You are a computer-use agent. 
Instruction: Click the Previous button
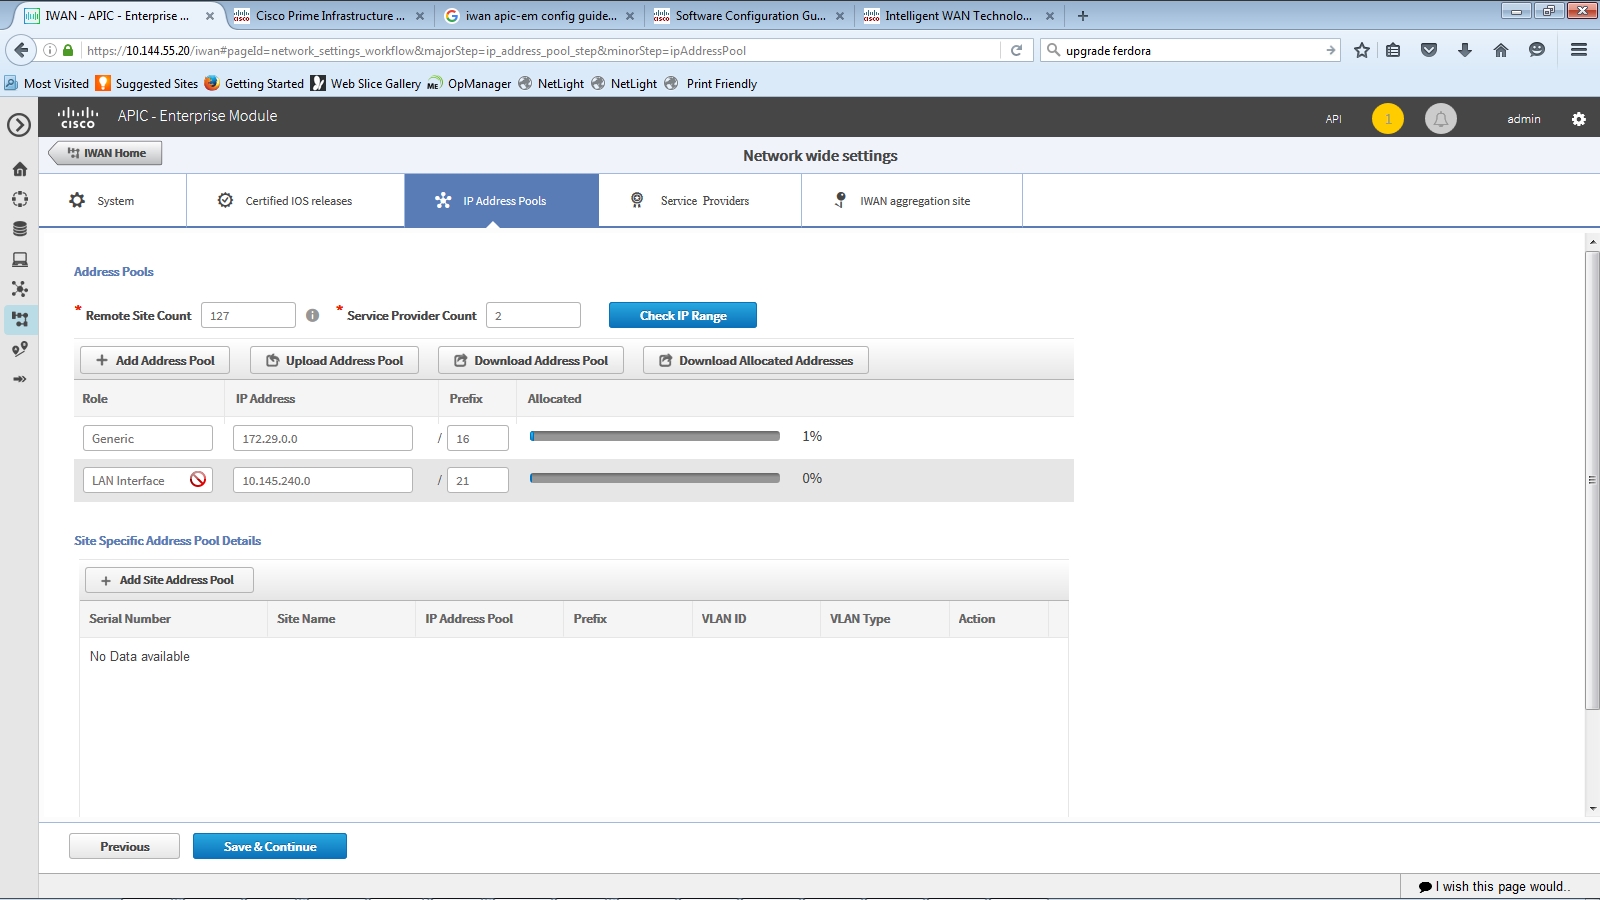(x=124, y=846)
